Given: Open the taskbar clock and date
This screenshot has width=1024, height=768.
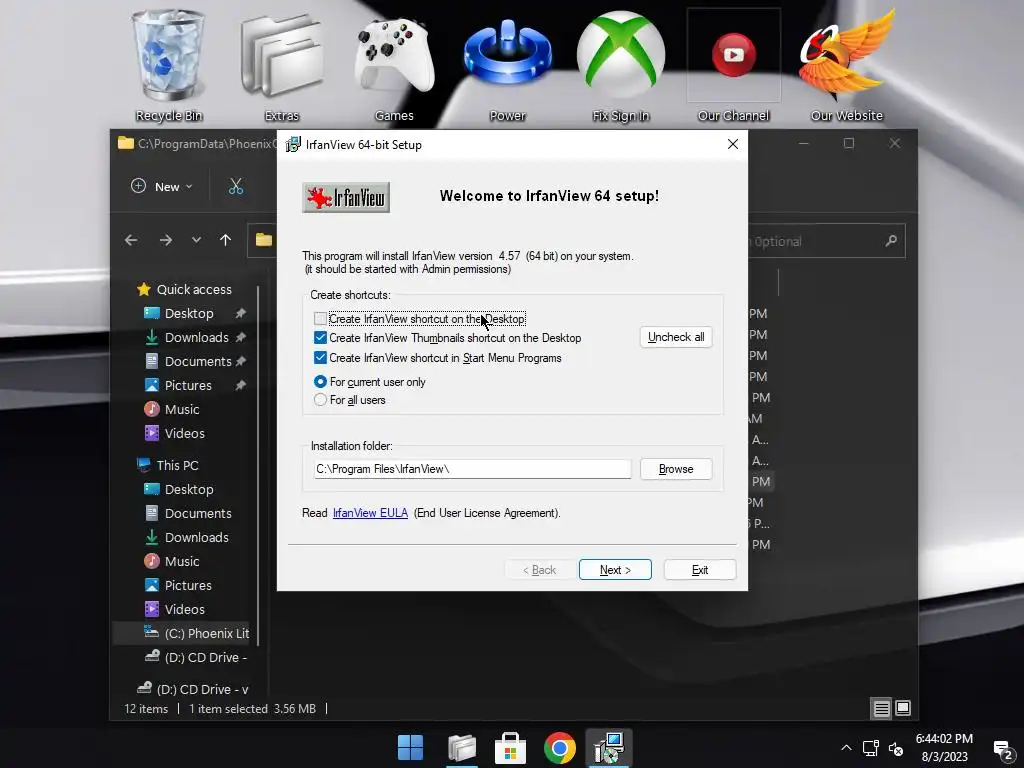Looking at the screenshot, I should point(944,748).
